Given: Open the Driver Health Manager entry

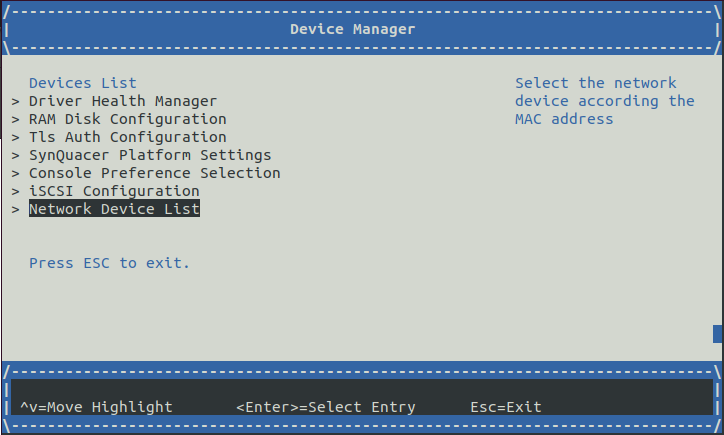Looking at the screenshot, I should (123, 101).
